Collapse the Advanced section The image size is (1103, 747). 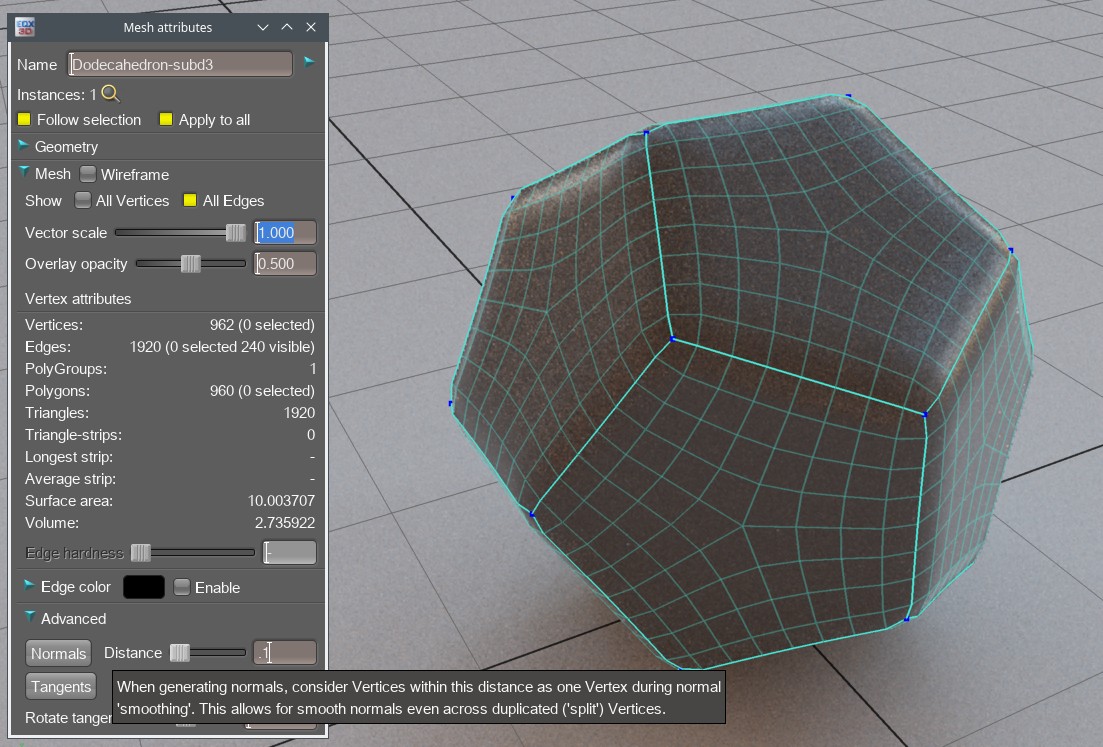(x=30, y=618)
